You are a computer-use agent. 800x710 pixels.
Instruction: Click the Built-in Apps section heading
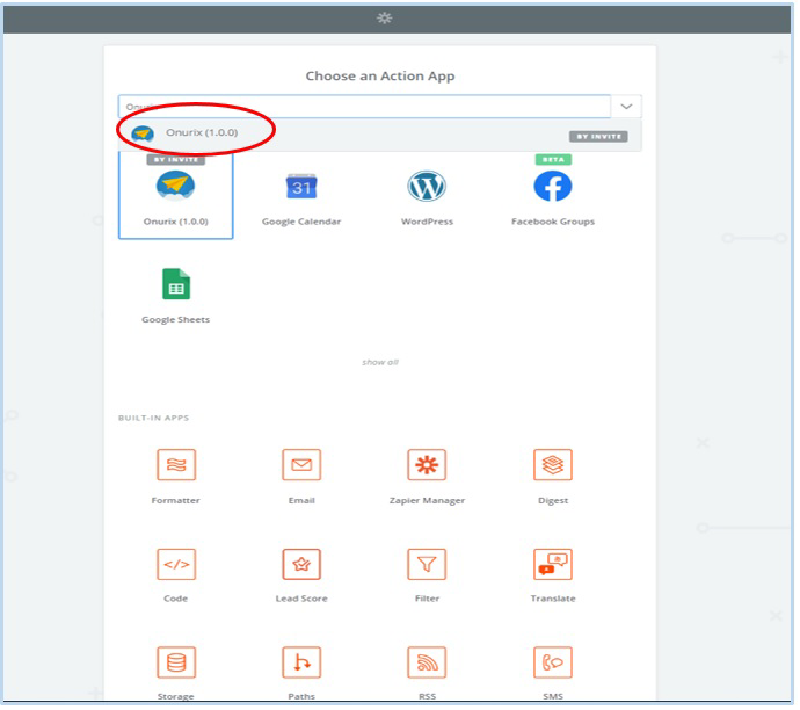(x=154, y=418)
